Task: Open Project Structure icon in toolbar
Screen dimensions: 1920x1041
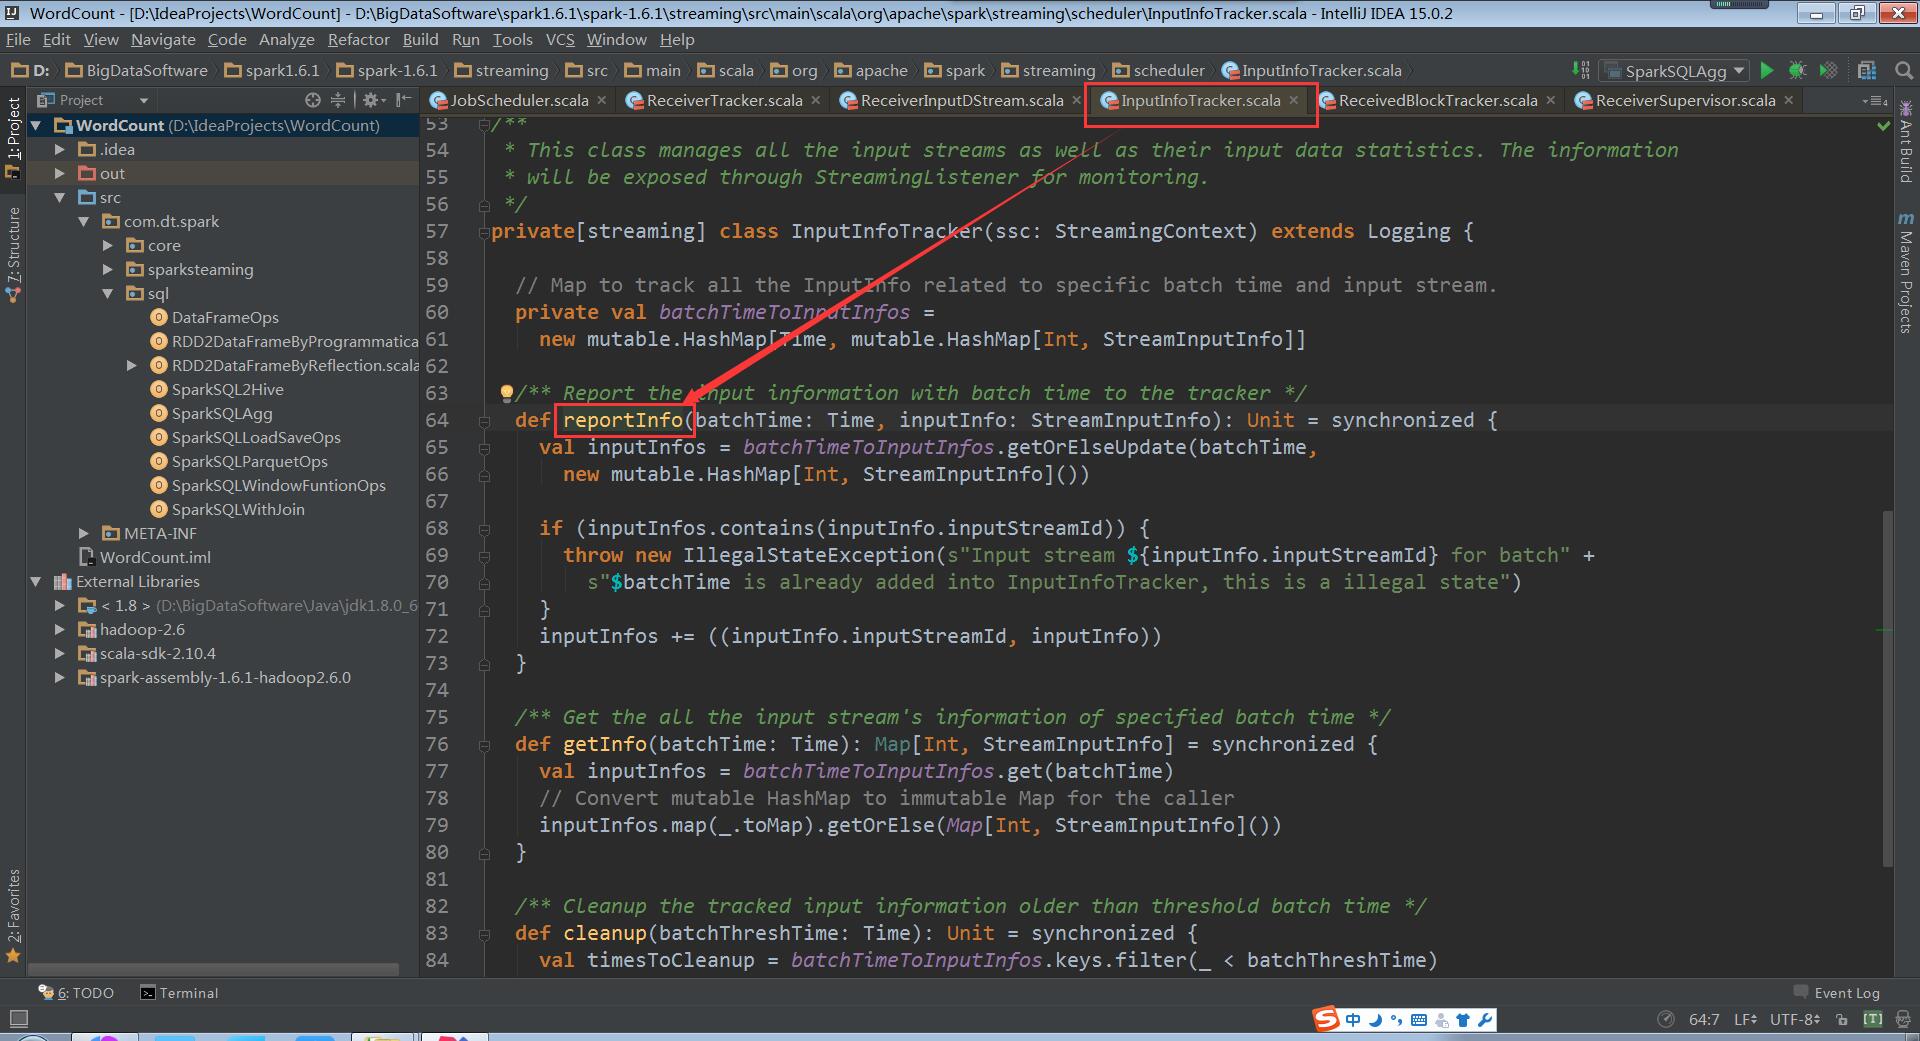Action: point(1867,70)
